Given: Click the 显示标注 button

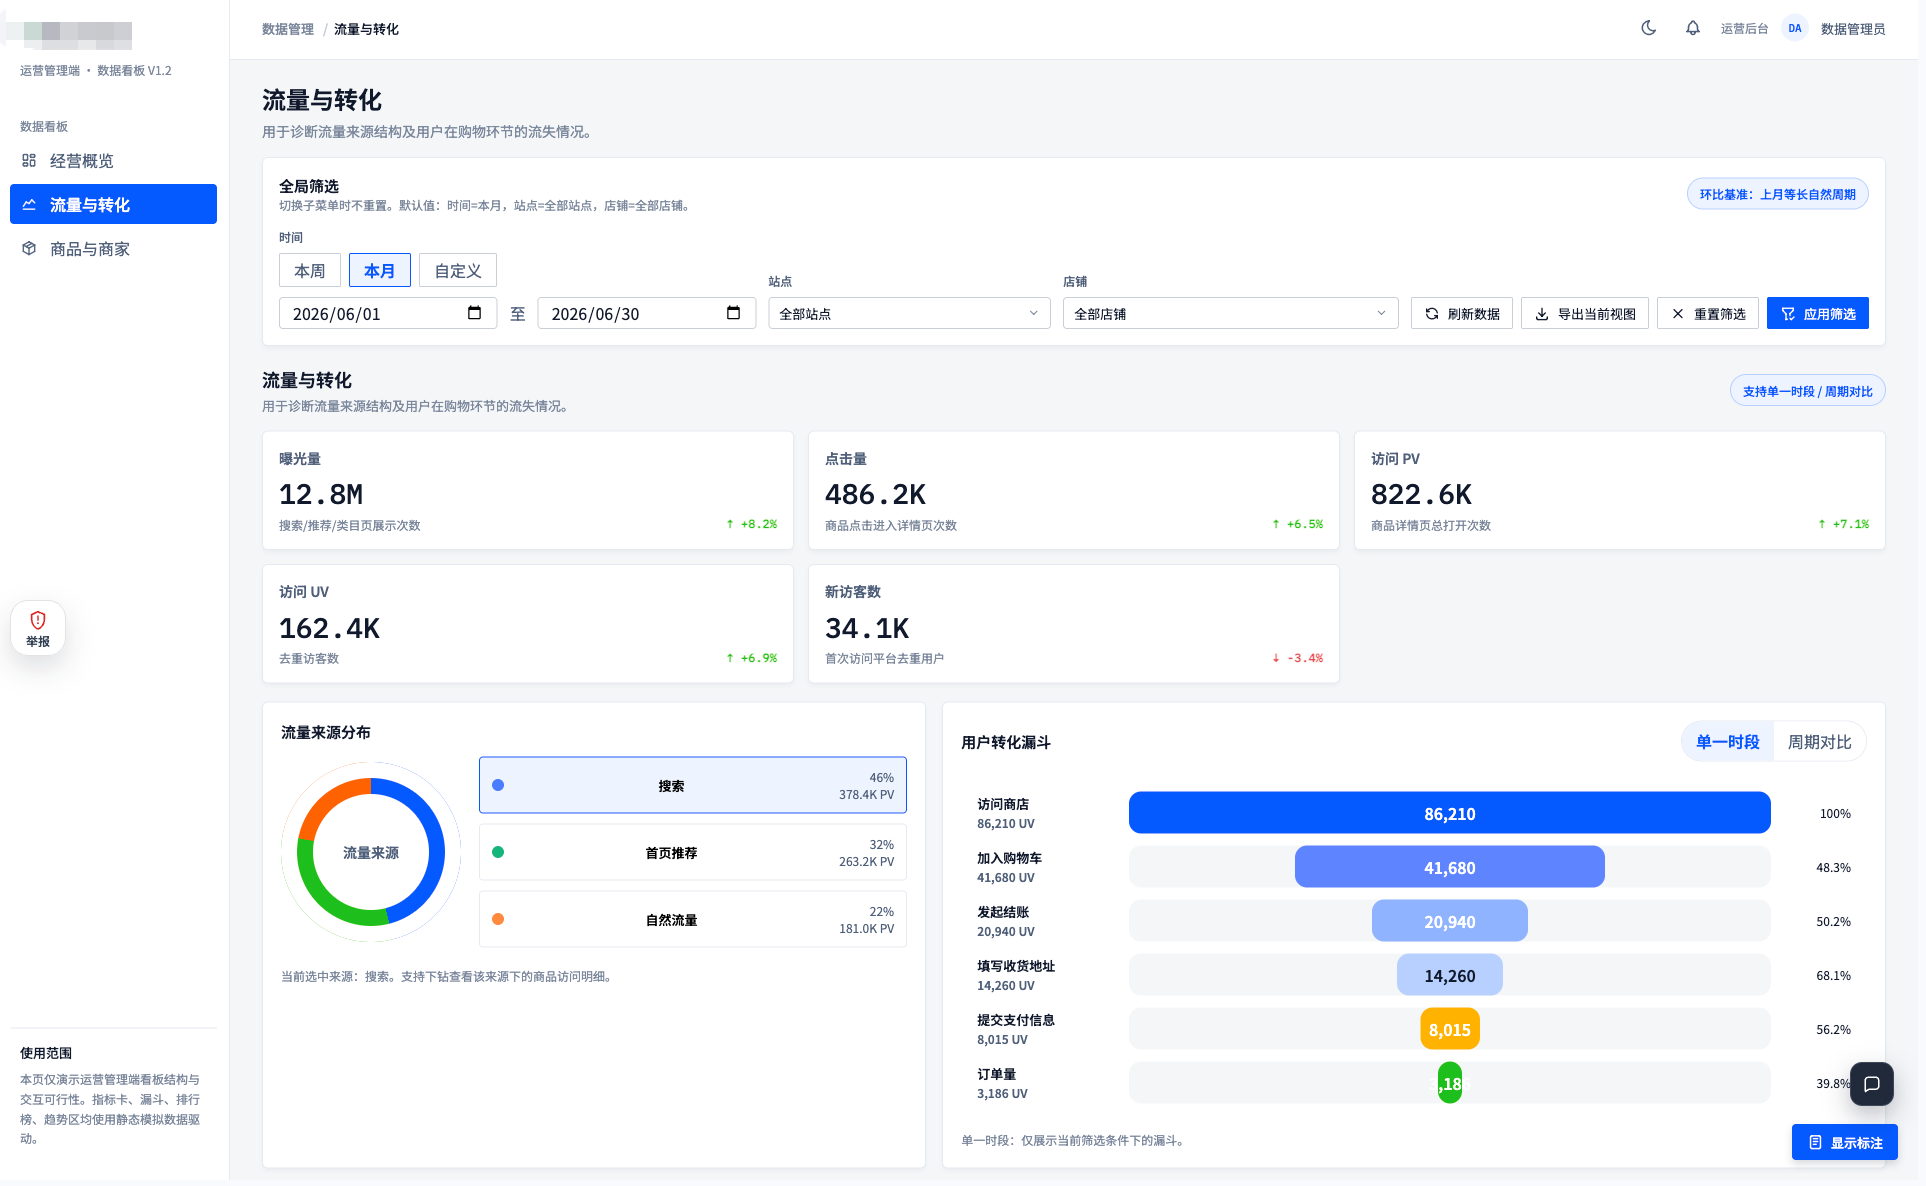Looking at the screenshot, I should pos(1845,1142).
